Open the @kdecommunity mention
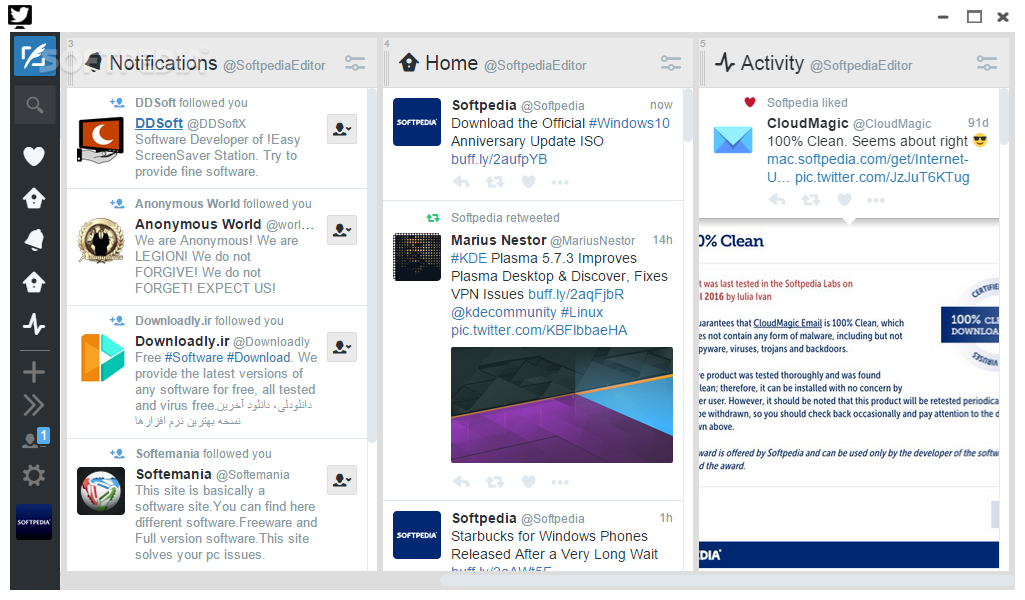1025x600 pixels. 503,312
